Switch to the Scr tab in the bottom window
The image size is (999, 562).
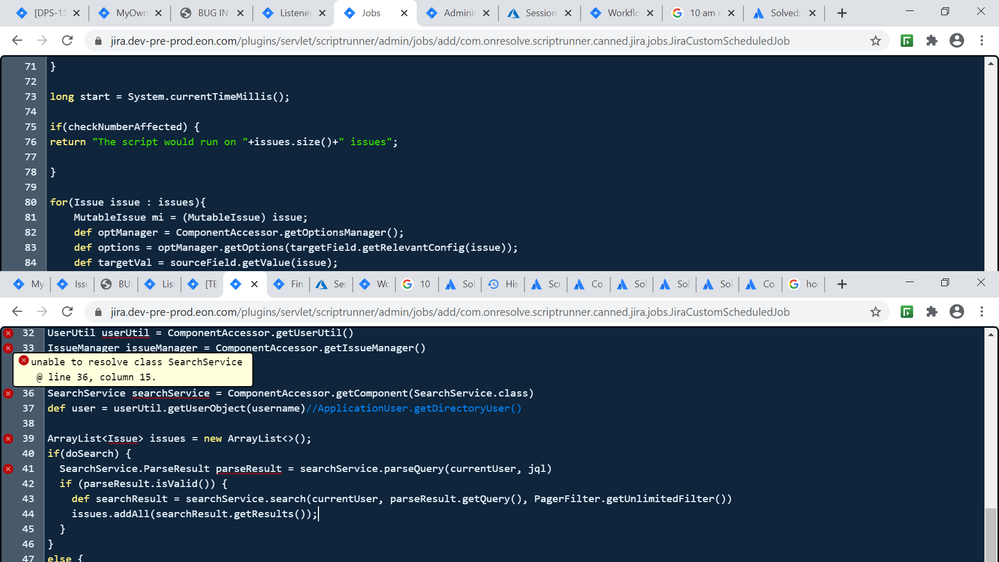tap(546, 284)
